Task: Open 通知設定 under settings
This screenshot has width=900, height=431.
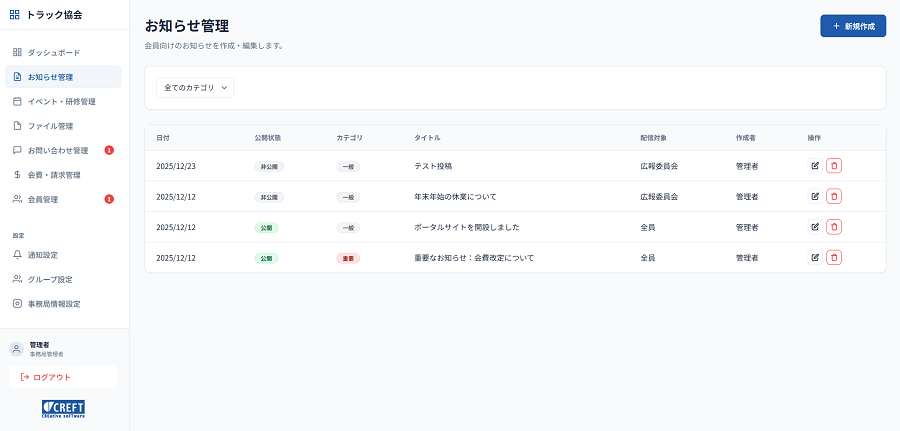Action: [43, 255]
